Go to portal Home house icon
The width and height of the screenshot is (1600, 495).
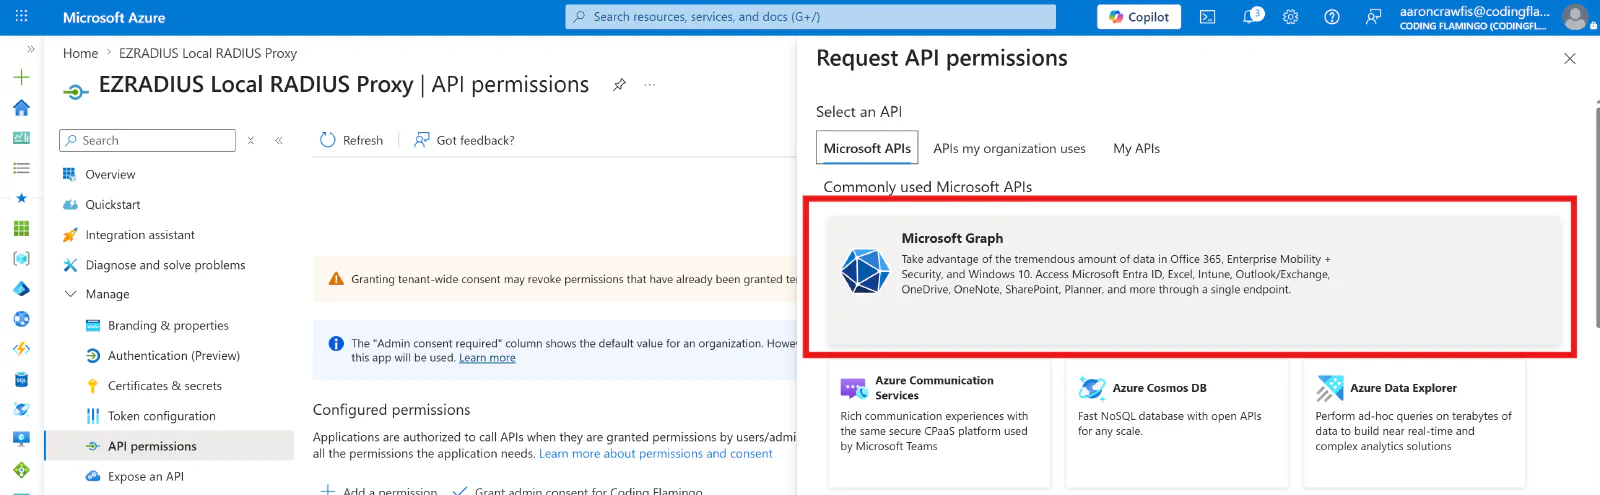(21, 107)
